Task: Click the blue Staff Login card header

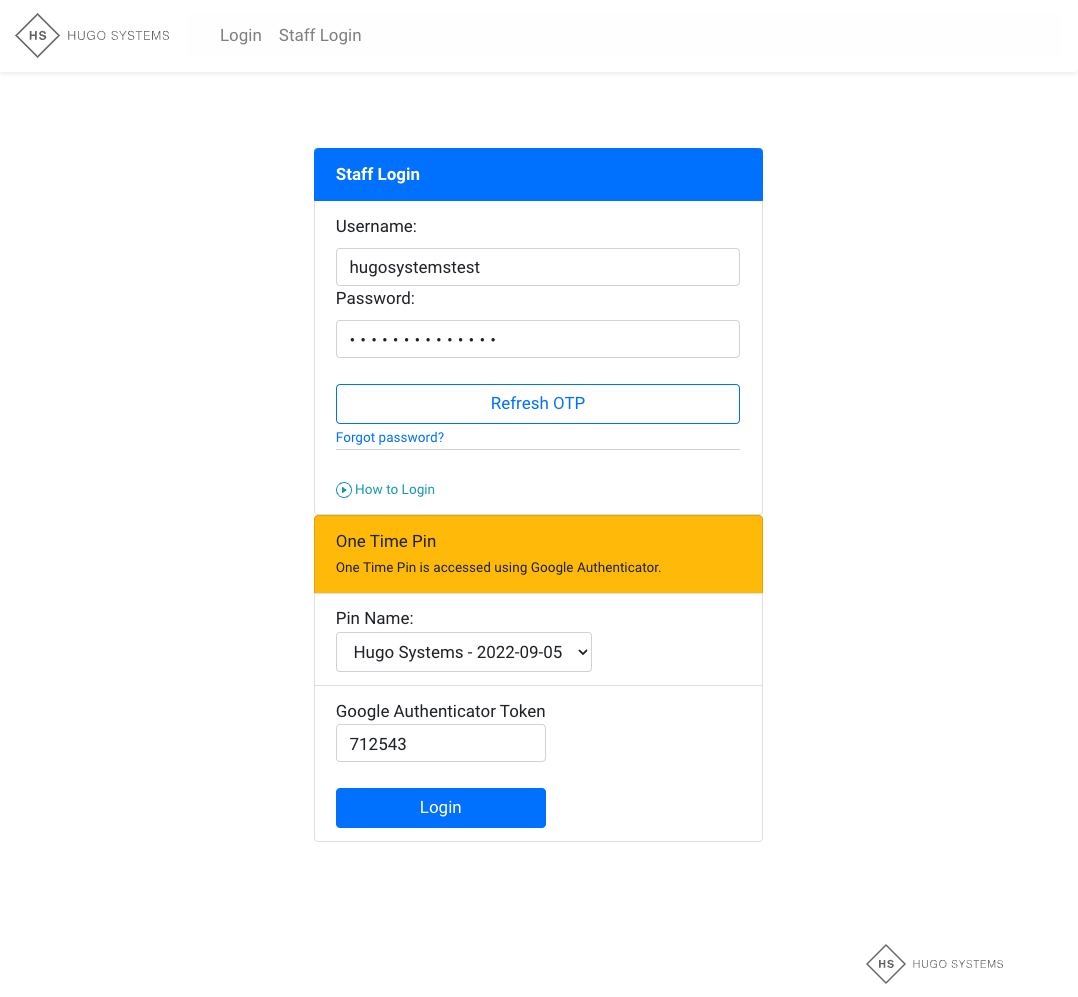Action: 538,175
